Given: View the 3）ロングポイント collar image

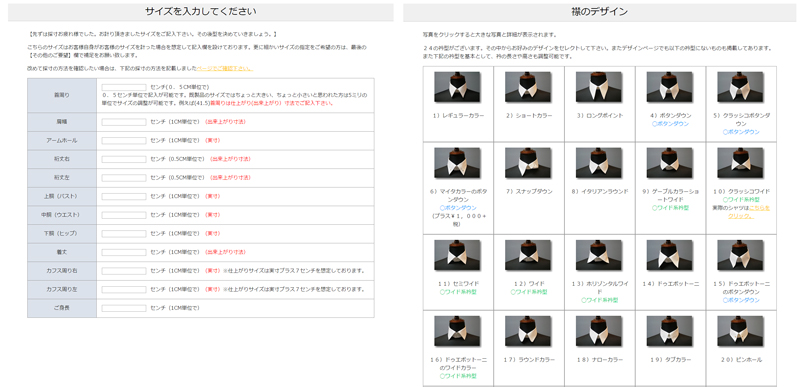Looking at the screenshot, I should [x=598, y=87].
